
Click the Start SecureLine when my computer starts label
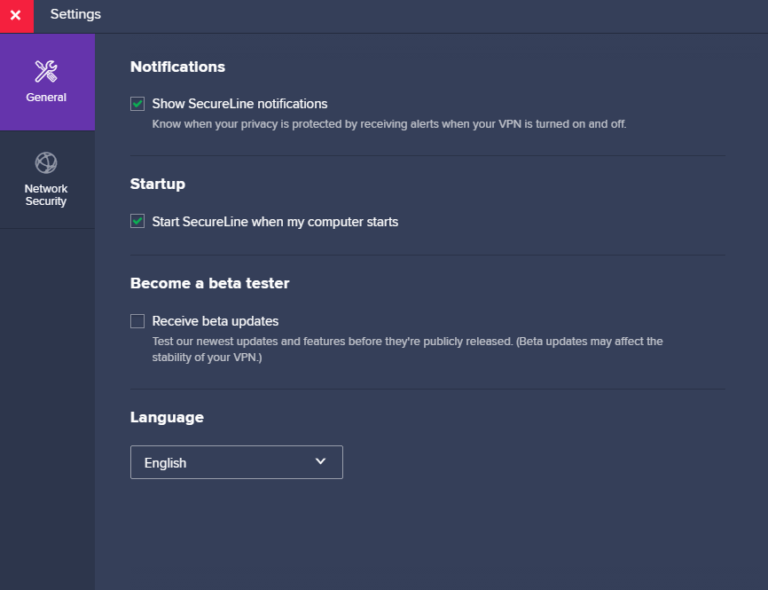[275, 222]
